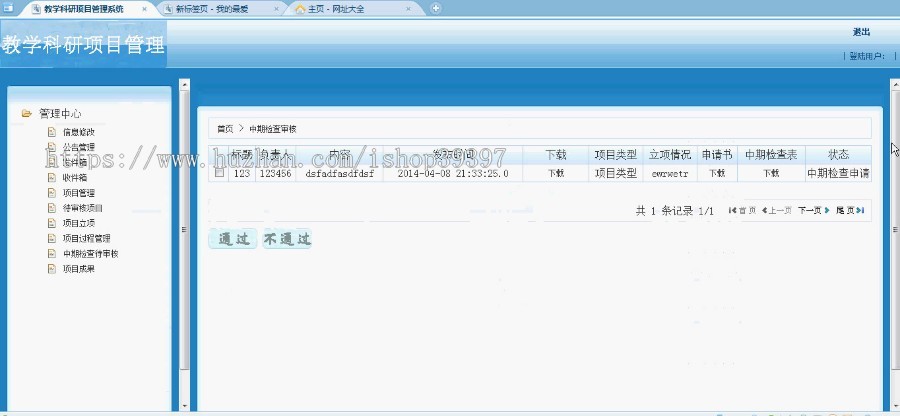The image size is (900, 416).
Task: Click the browser menu icon at top-left
Action: coord(8,8)
